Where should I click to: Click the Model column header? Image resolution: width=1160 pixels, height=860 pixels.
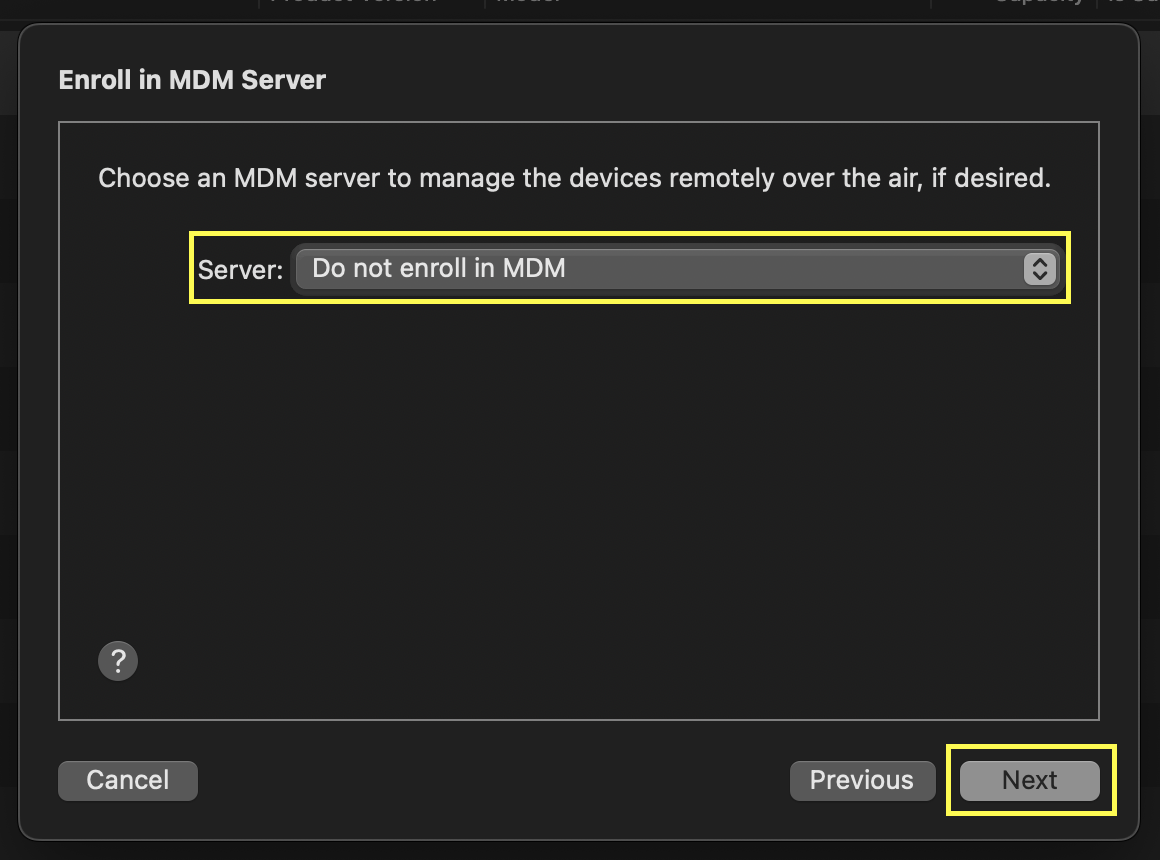click(x=527, y=5)
